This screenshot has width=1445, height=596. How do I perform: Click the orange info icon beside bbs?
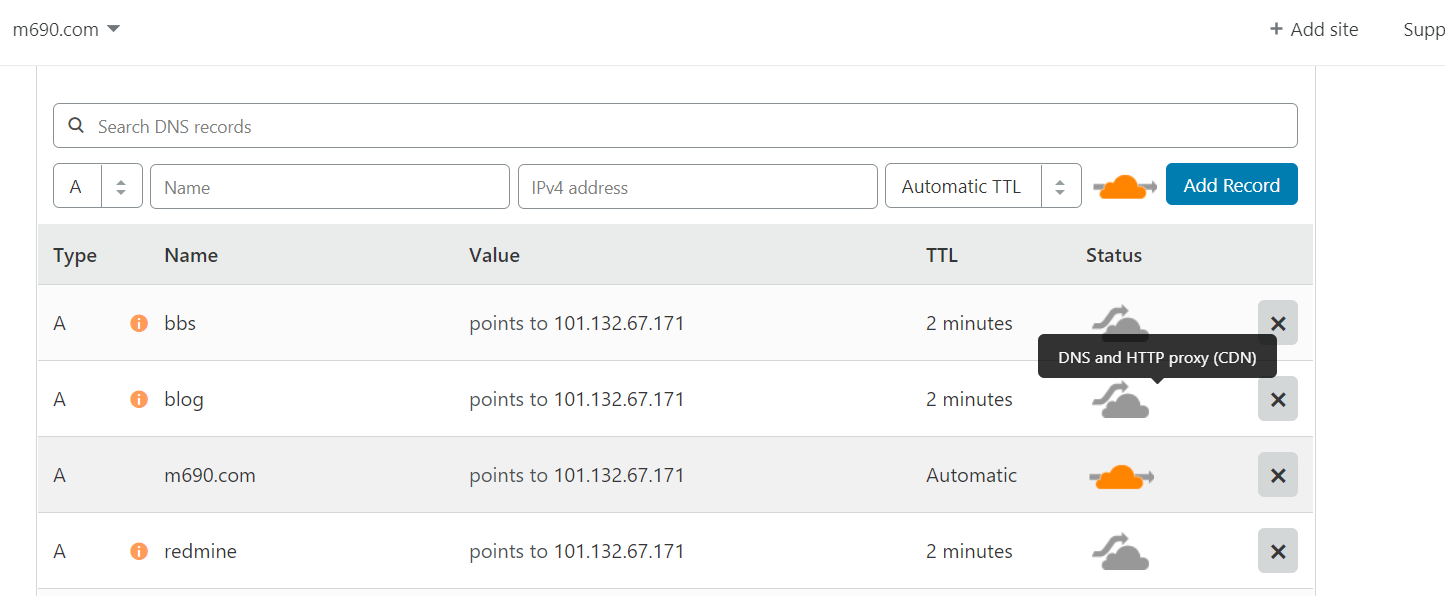139,323
